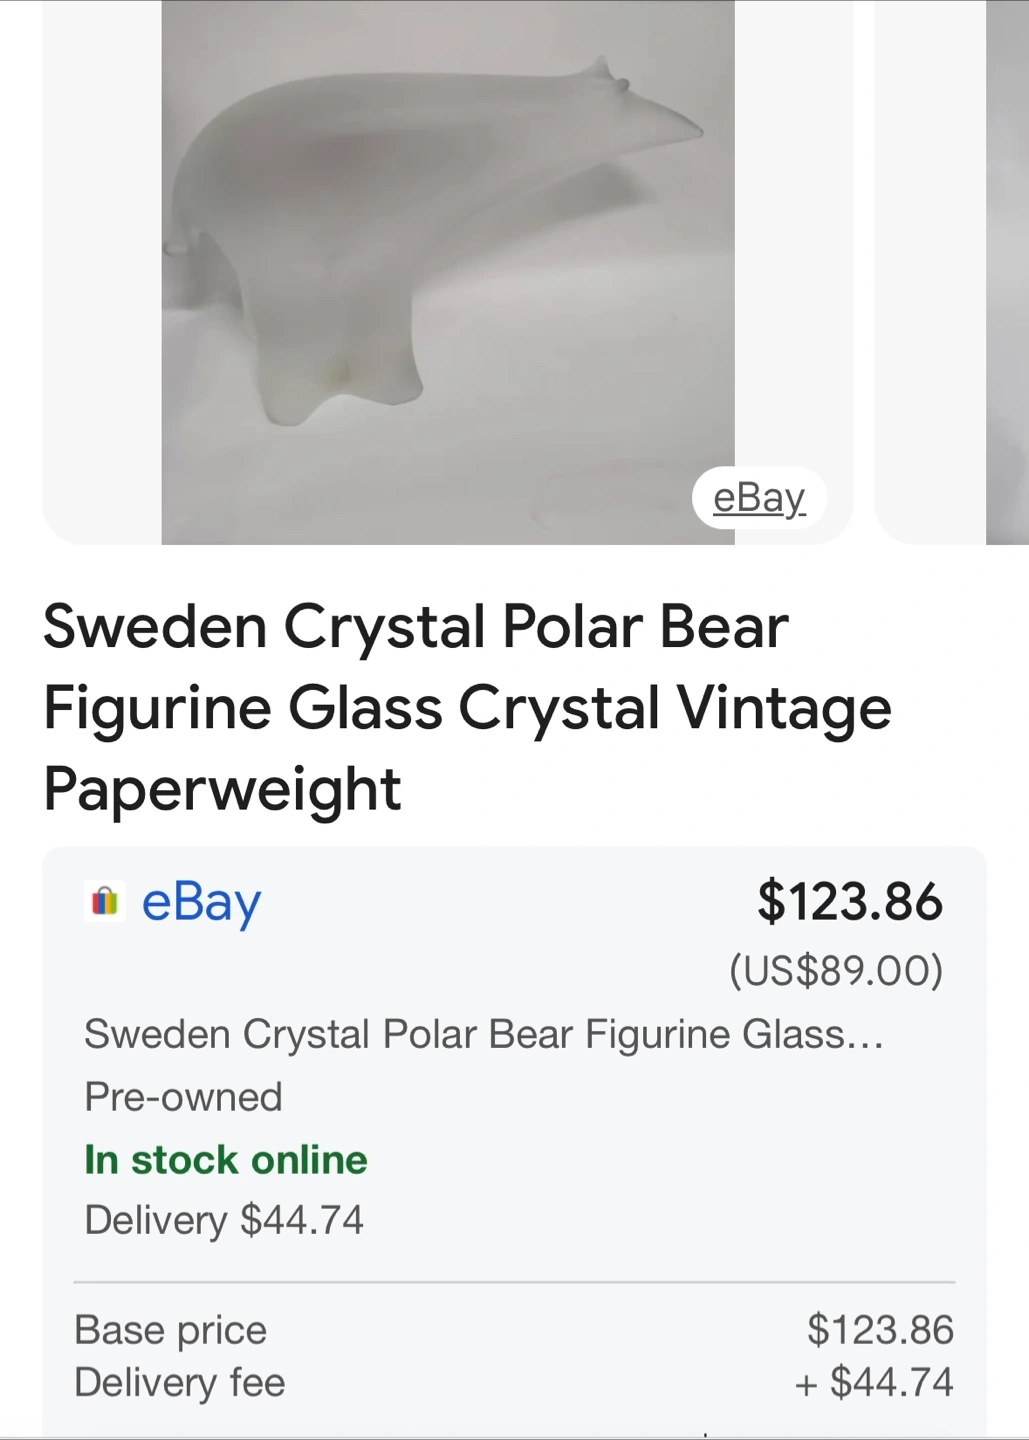Click 'Sweden Crystal Polar Bear' first title line
This screenshot has width=1029, height=1440.
[x=416, y=627]
